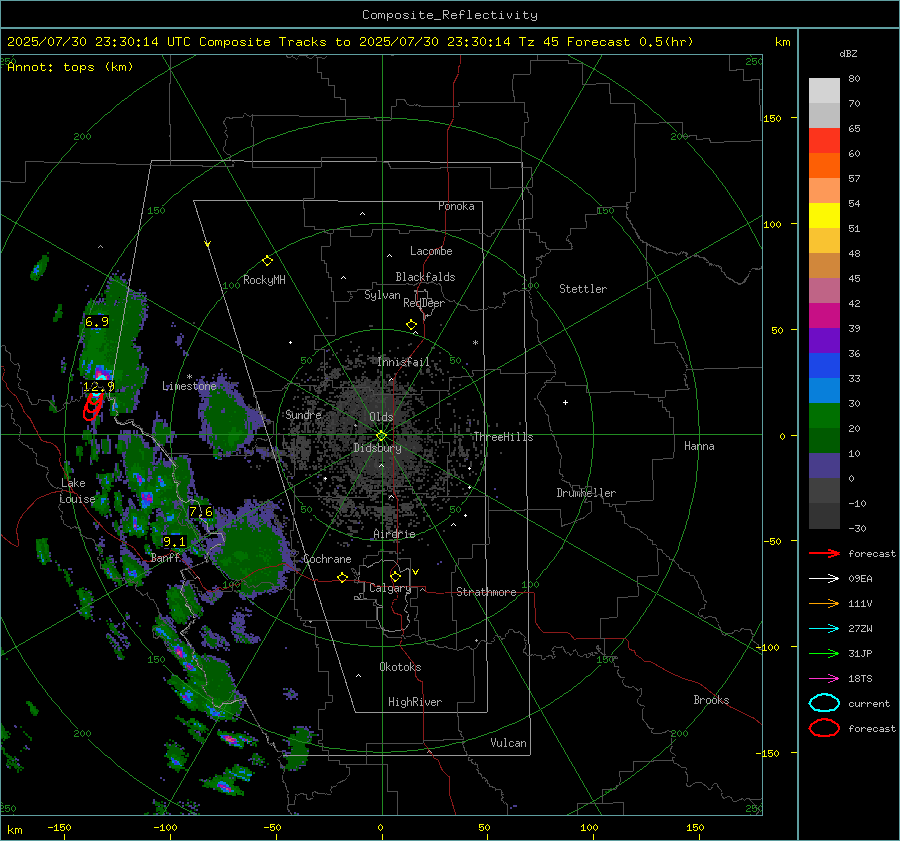
Task: Click the Blackfalds city label
Action: pos(425,277)
